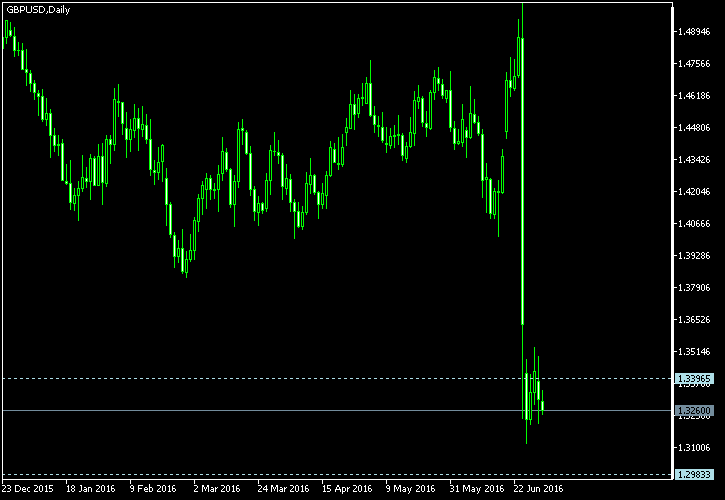Click the 18 Jan 2016 date label
The width and height of the screenshot is (725, 500).
point(91,489)
